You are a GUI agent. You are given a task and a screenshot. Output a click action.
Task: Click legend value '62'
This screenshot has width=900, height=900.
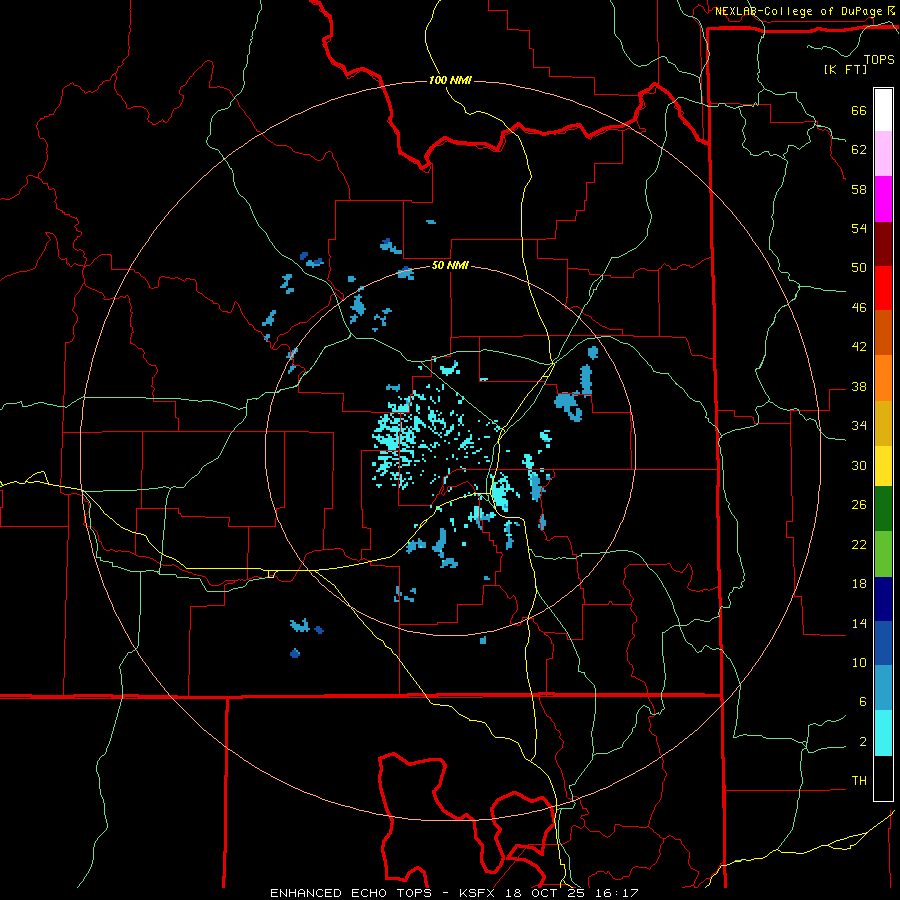859,149
